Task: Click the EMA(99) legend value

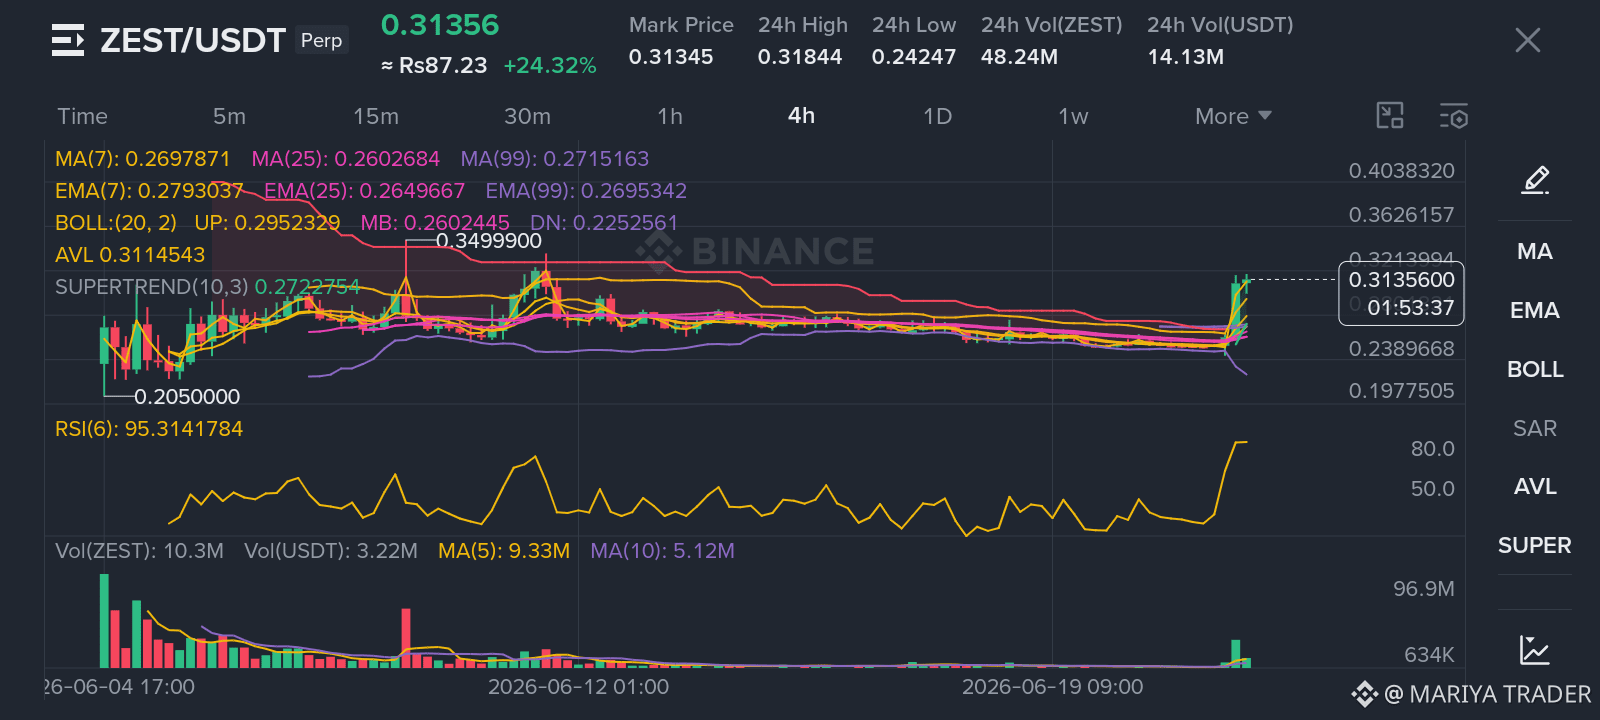Action: click(586, 191)
